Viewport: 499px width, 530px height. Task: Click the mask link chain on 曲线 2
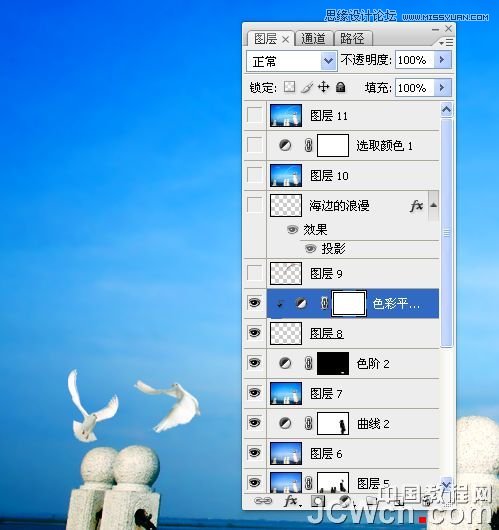pos(308,424)
